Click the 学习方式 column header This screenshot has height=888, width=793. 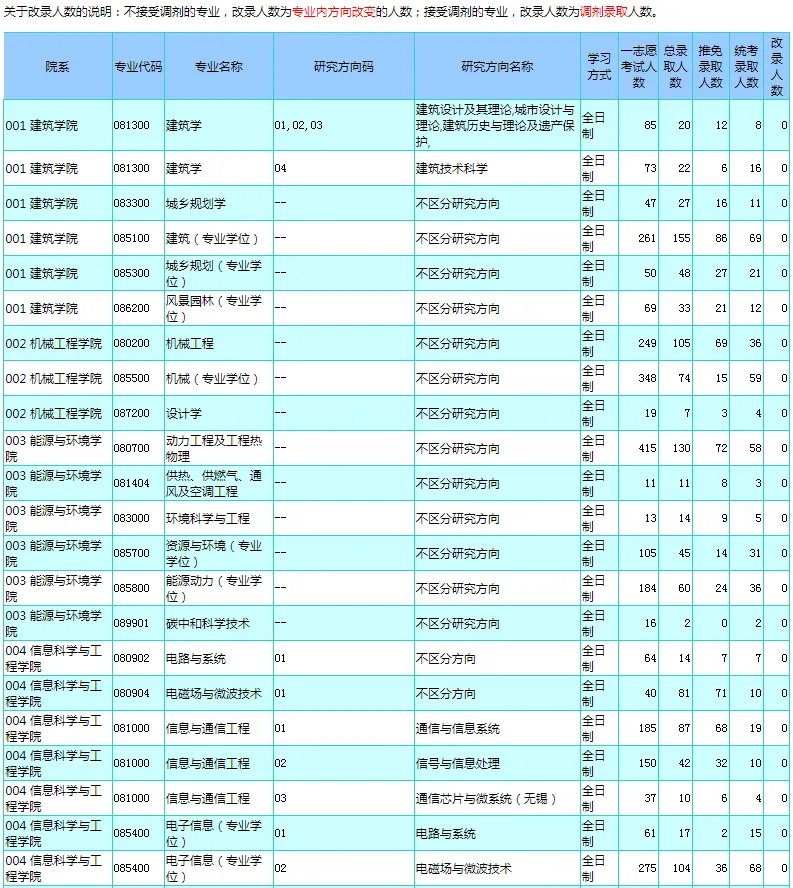(x=599, y=67)
